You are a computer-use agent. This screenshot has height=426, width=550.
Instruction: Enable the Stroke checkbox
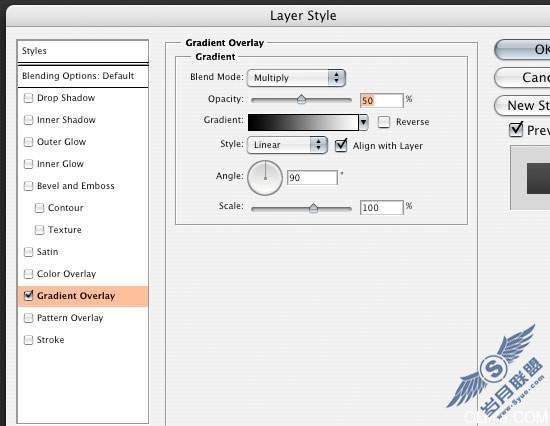point(28,340)
